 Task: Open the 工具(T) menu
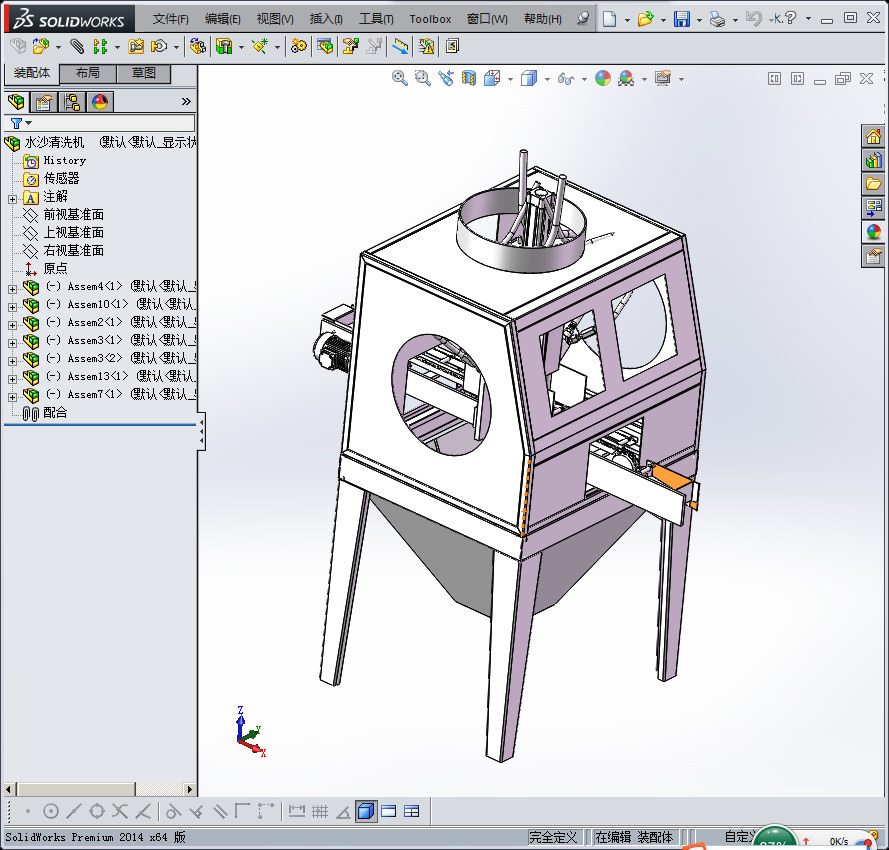click(x=376, y=19)
